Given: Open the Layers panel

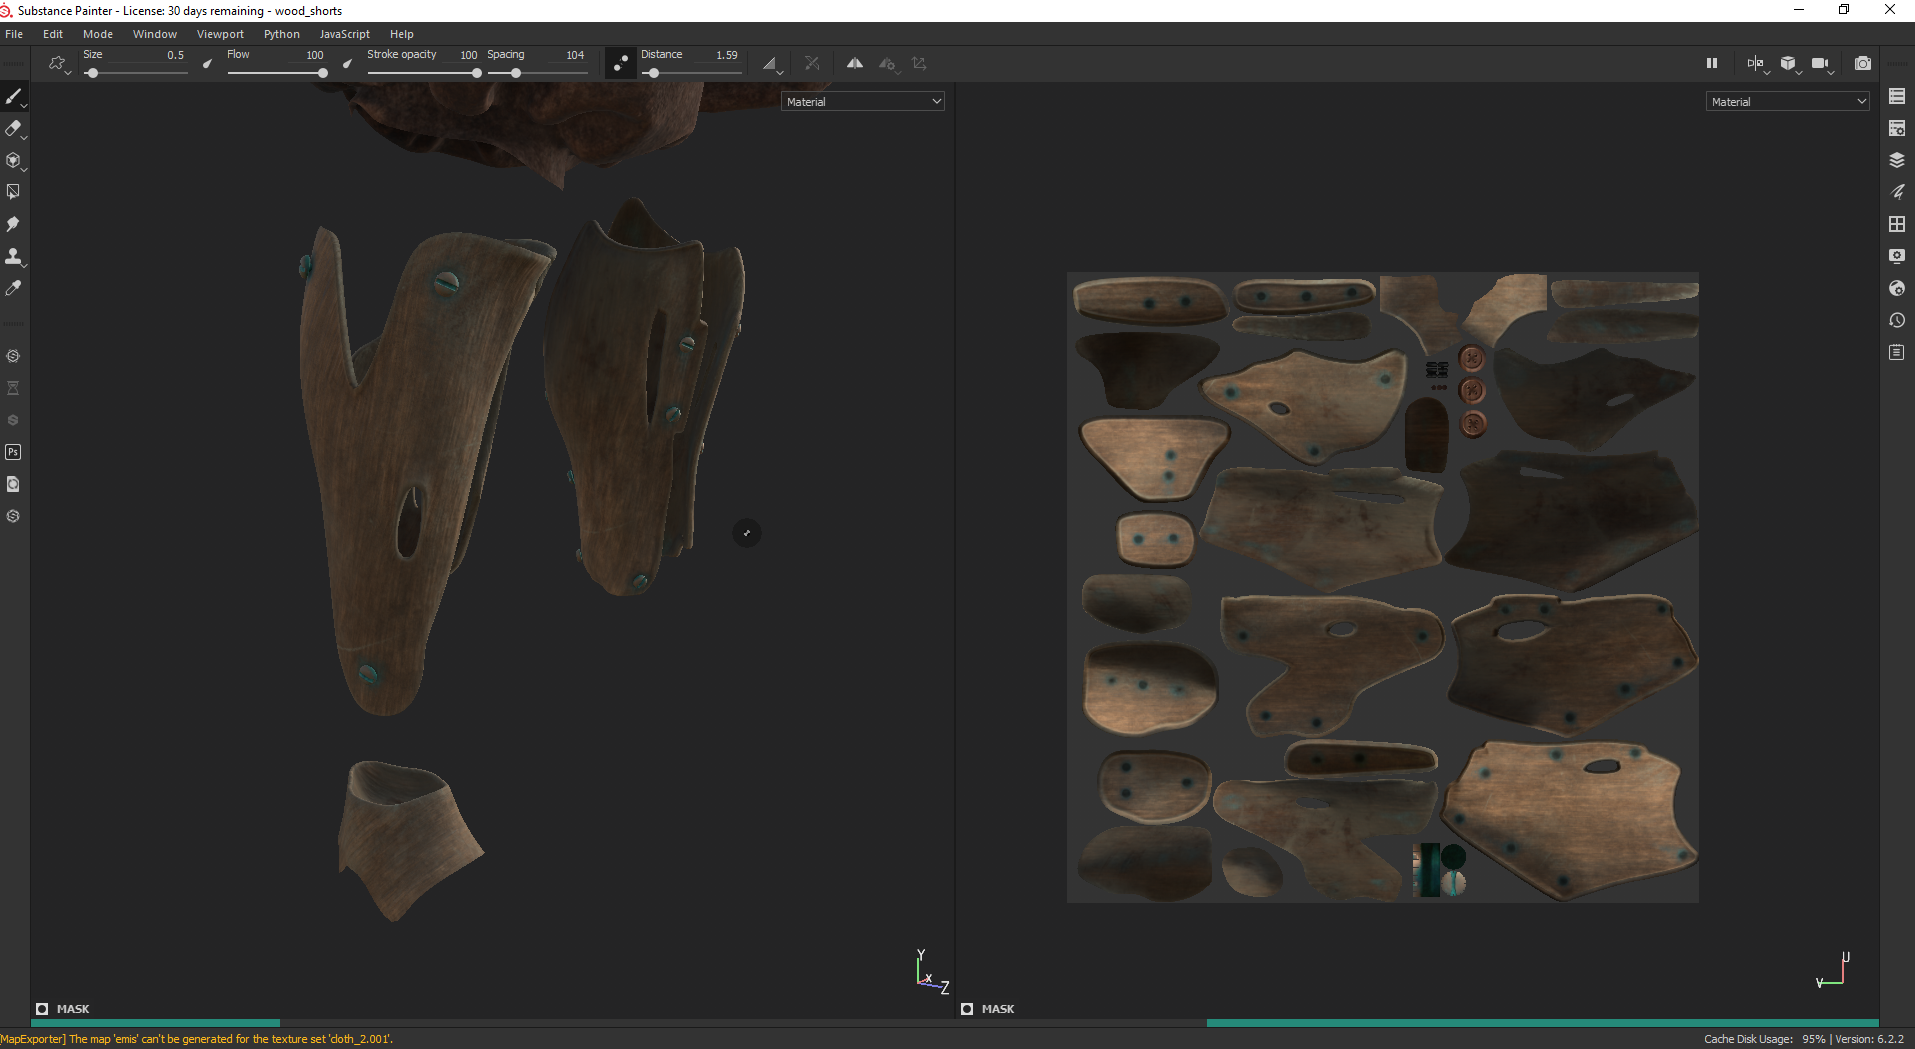Looking at the screenshot, I should [x=1897, y=160].
